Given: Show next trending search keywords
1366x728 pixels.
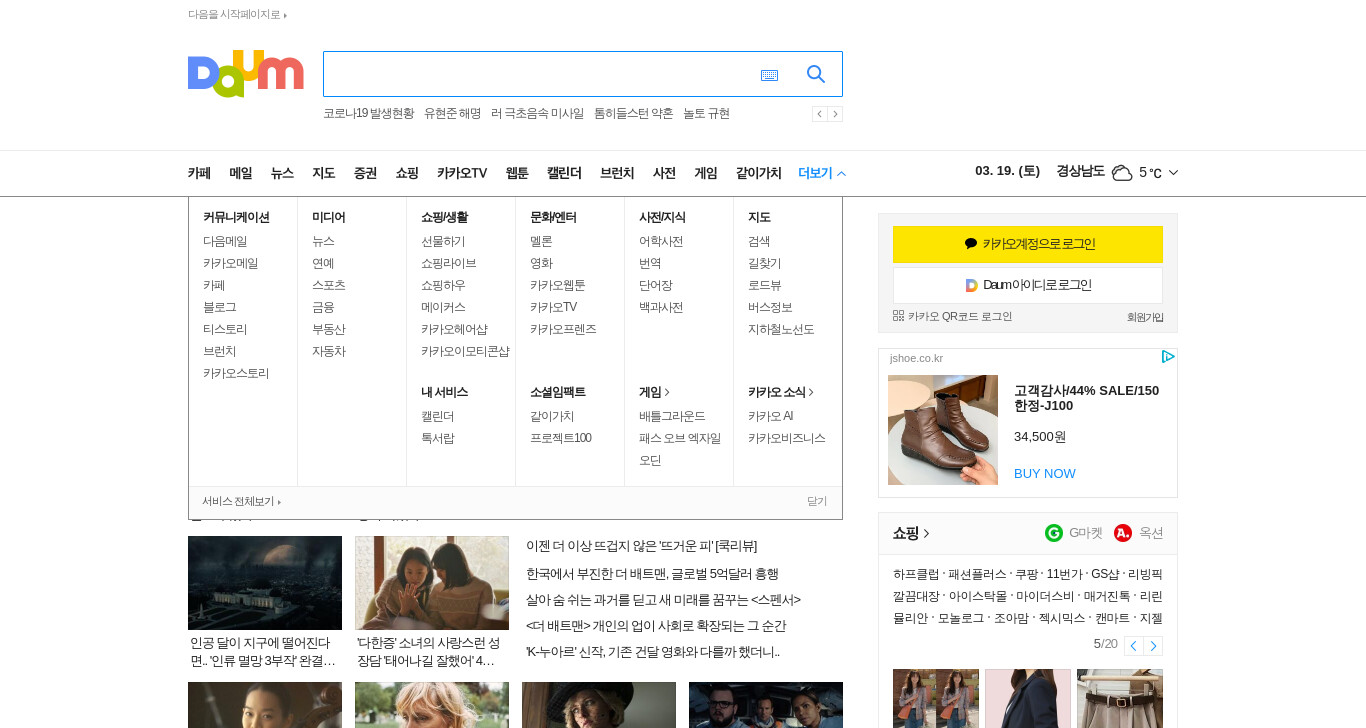Looking at the screenshot, I should coord(835,114).
